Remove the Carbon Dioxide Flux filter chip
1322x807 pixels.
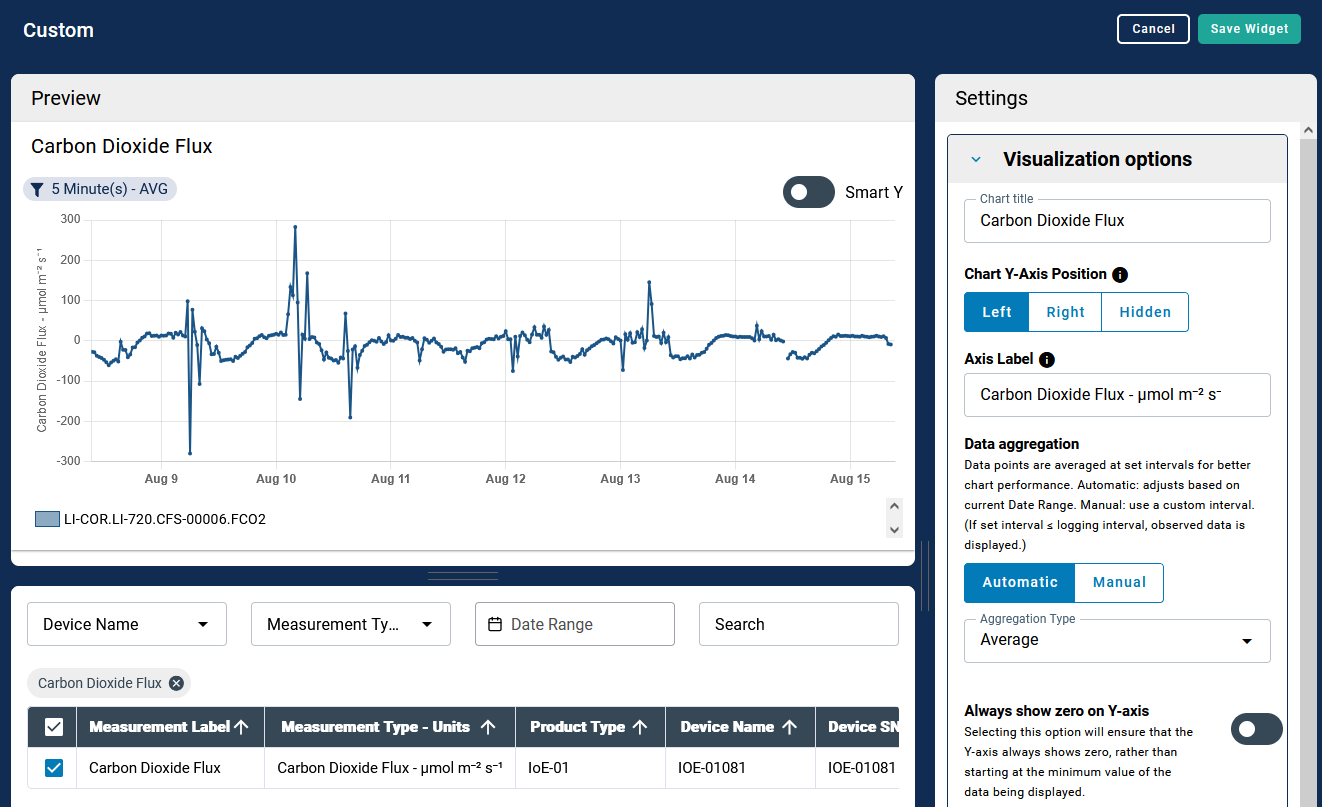click(176, 683)
